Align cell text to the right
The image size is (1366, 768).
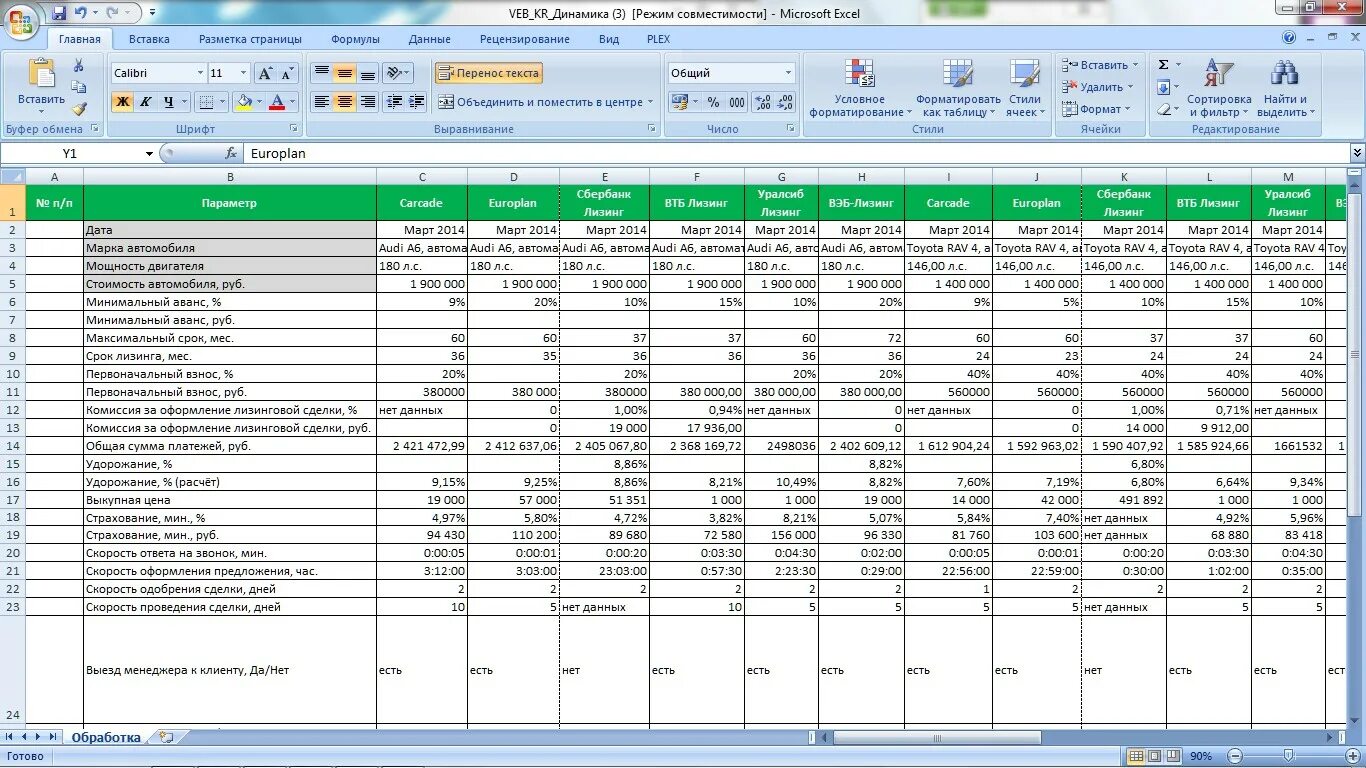(x=367, y=102)
